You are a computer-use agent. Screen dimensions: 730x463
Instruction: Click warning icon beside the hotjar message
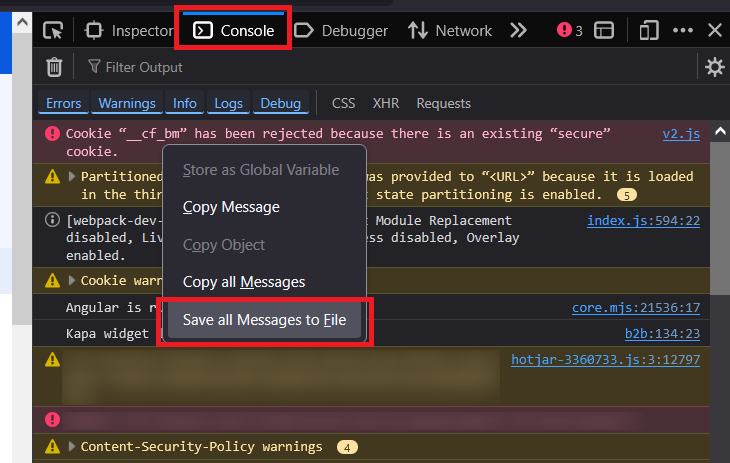coord(52,359)
